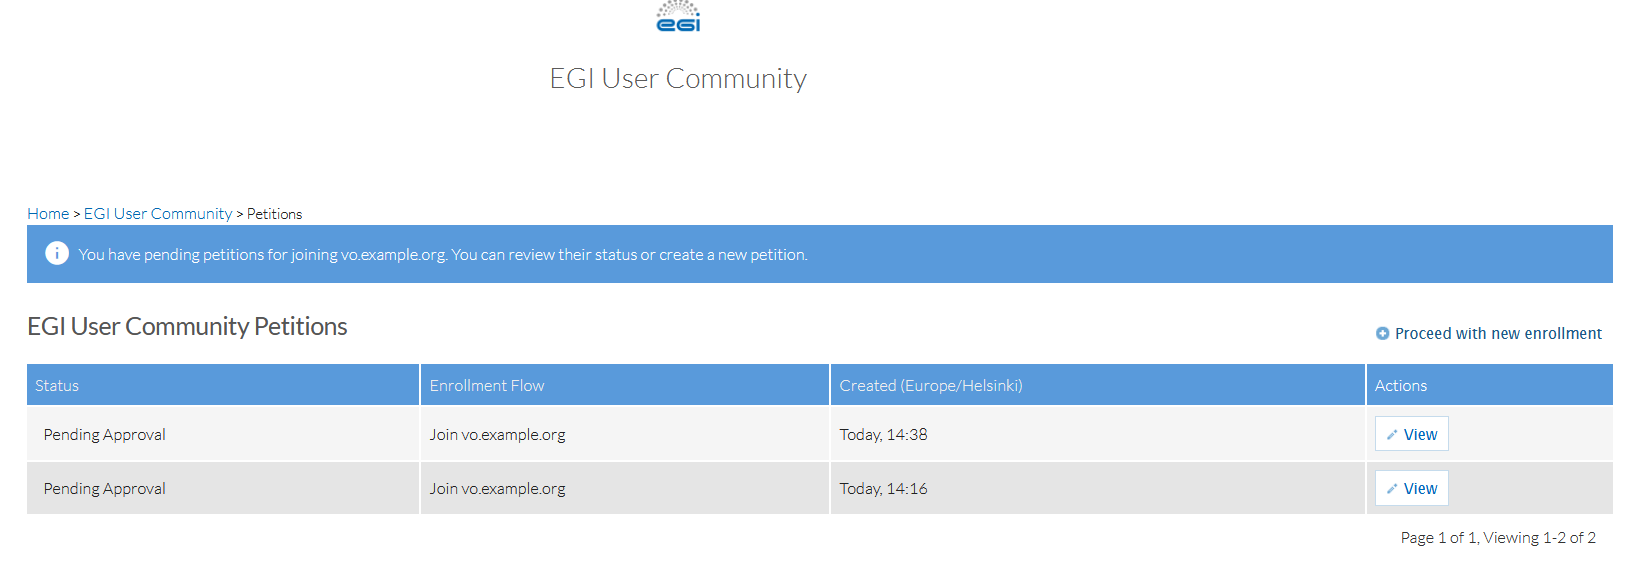Click the pencil icon in the 14:38 petition row
The height and width of the screenshot is (572, 1626).
pyautogui.click(x=1392, y=435)
